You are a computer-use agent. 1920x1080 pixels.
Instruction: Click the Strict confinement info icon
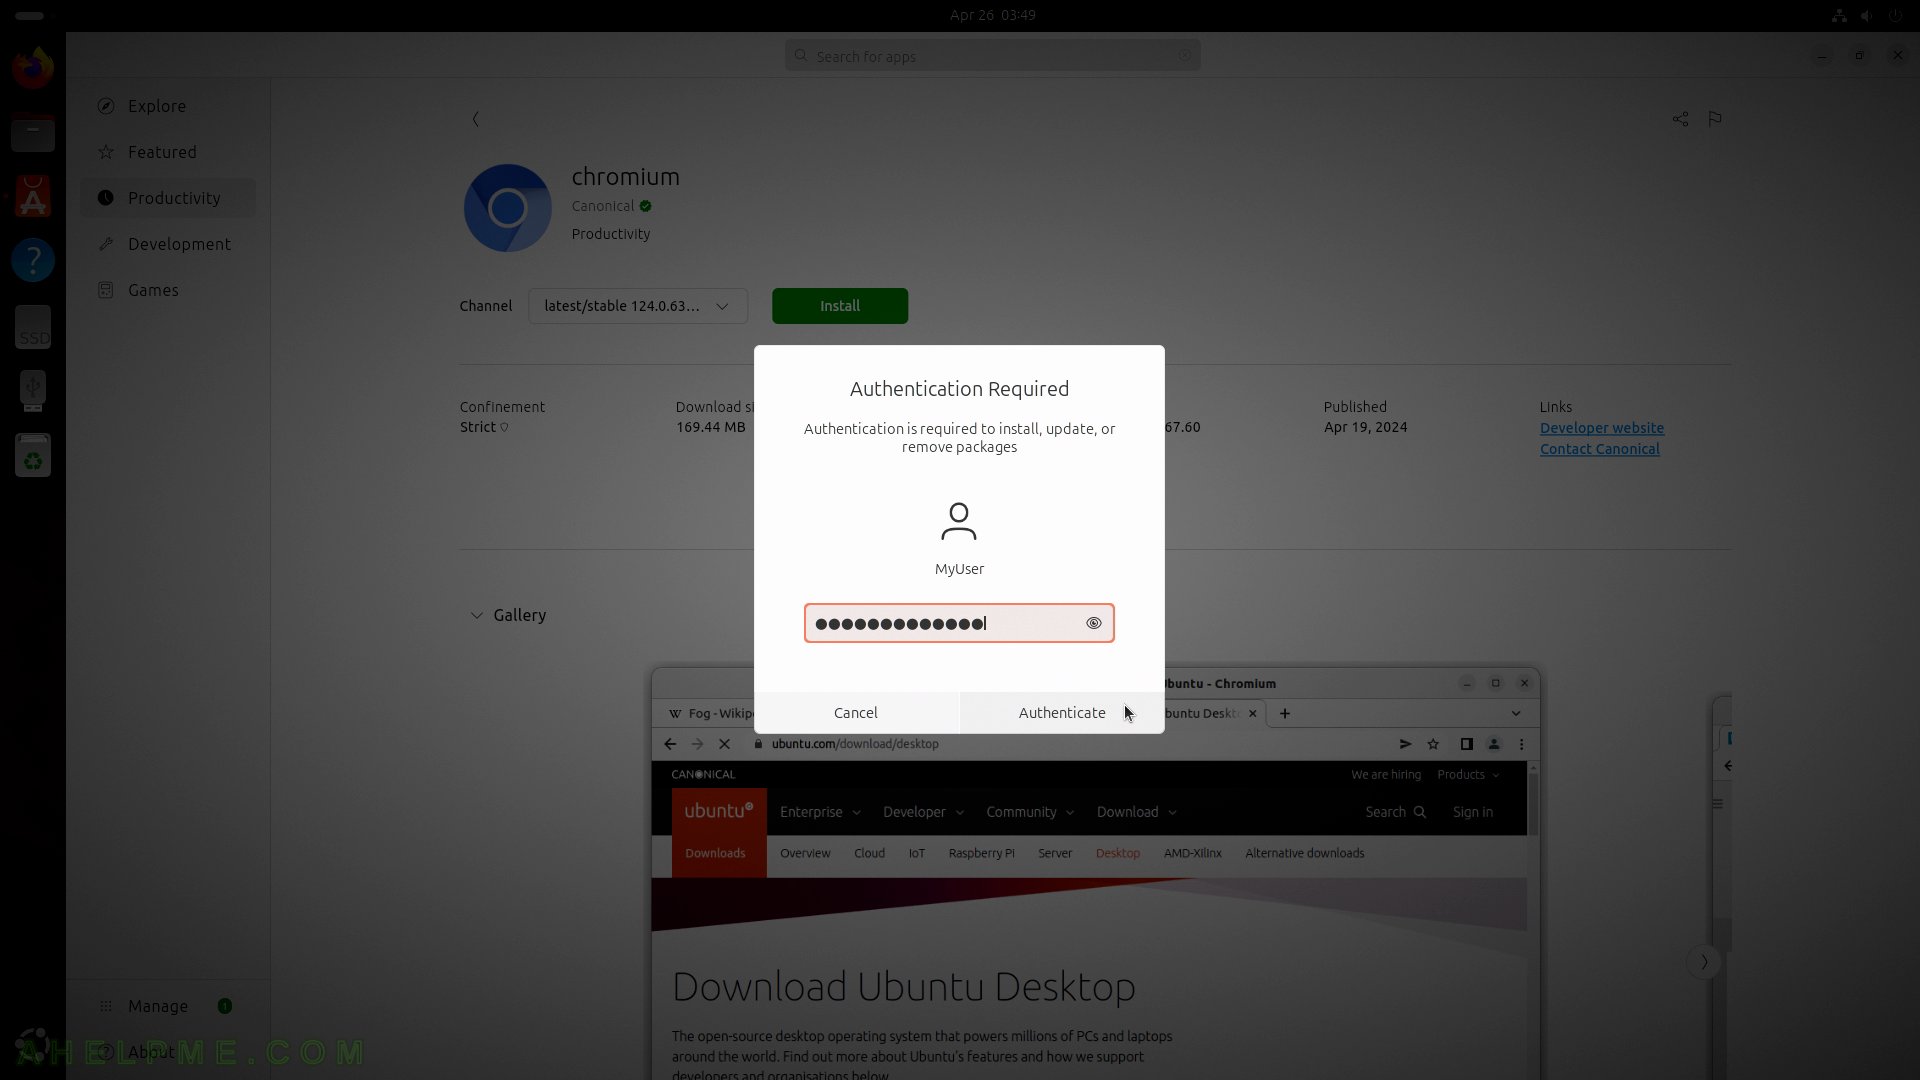pyautogui.click(x=504, y=427)
